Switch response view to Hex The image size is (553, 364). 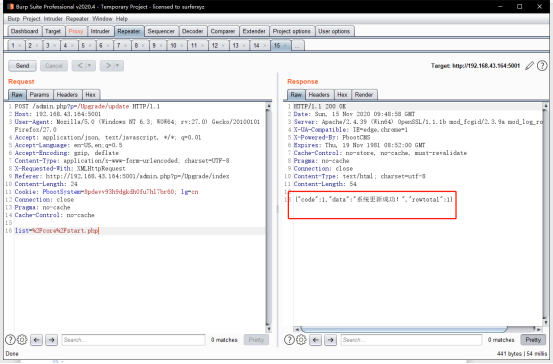[342, 95]
